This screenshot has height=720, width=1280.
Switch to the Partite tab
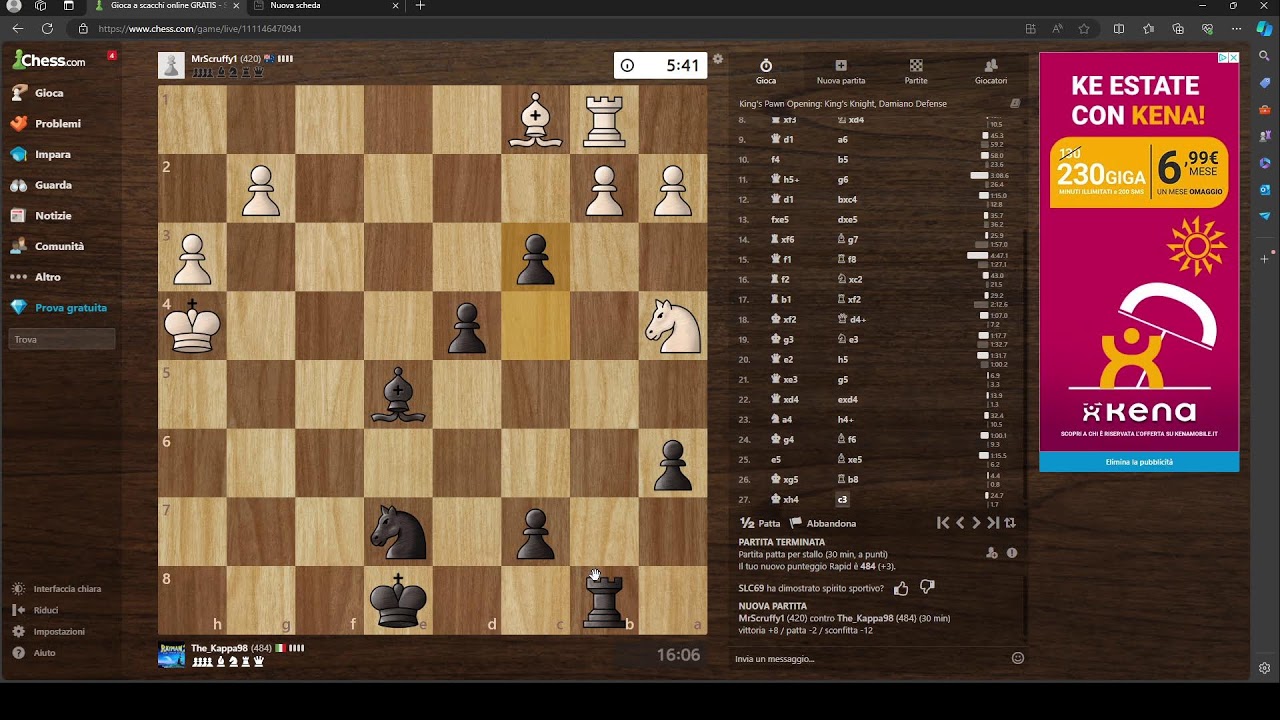click(x=916, y=71)
